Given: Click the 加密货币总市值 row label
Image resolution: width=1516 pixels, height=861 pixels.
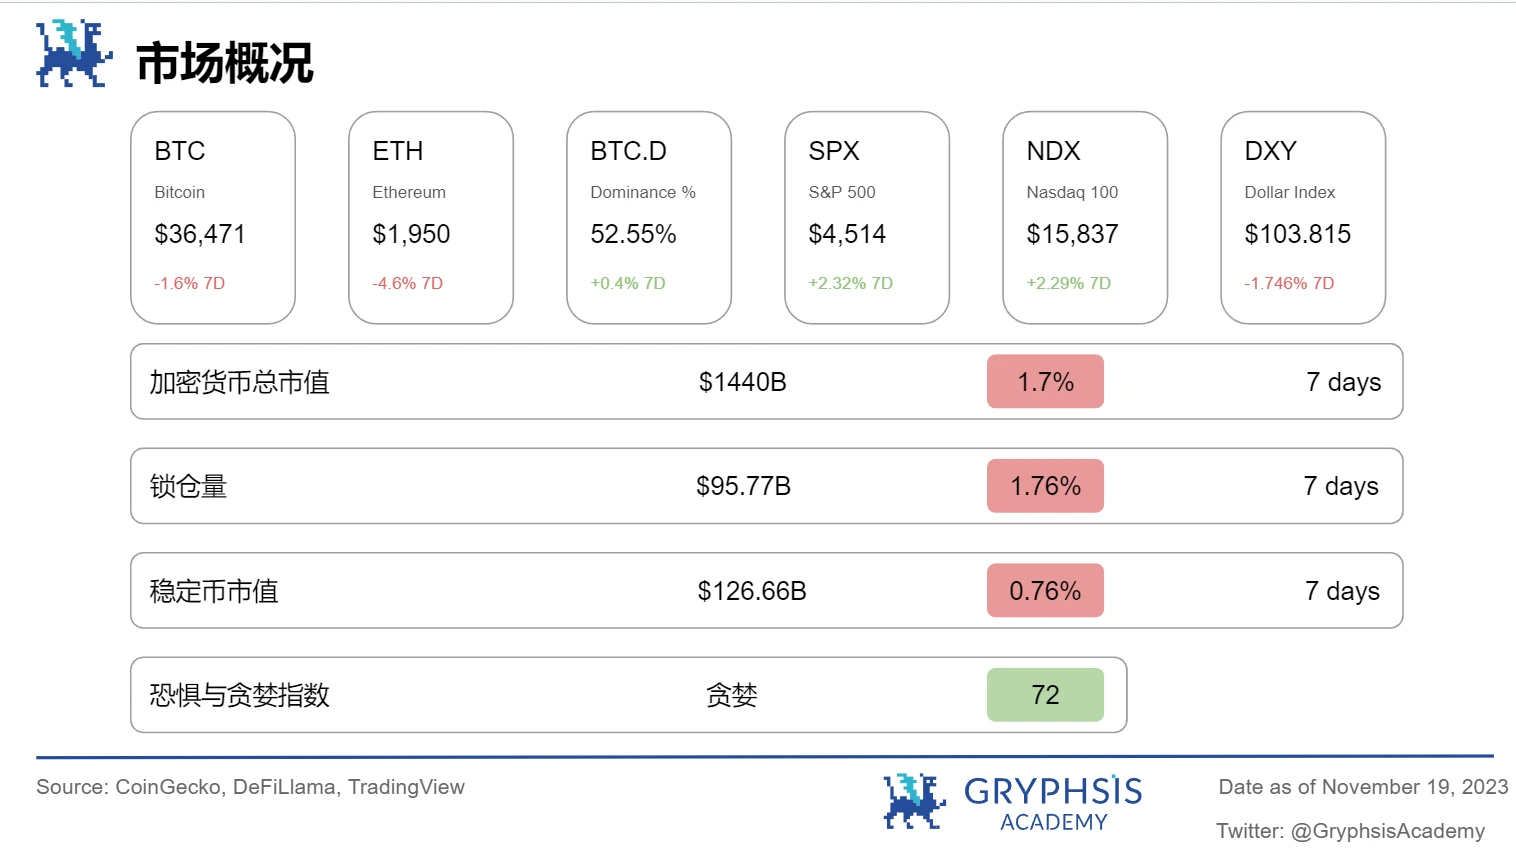Looking at the screenshot, I should point(239,382).
